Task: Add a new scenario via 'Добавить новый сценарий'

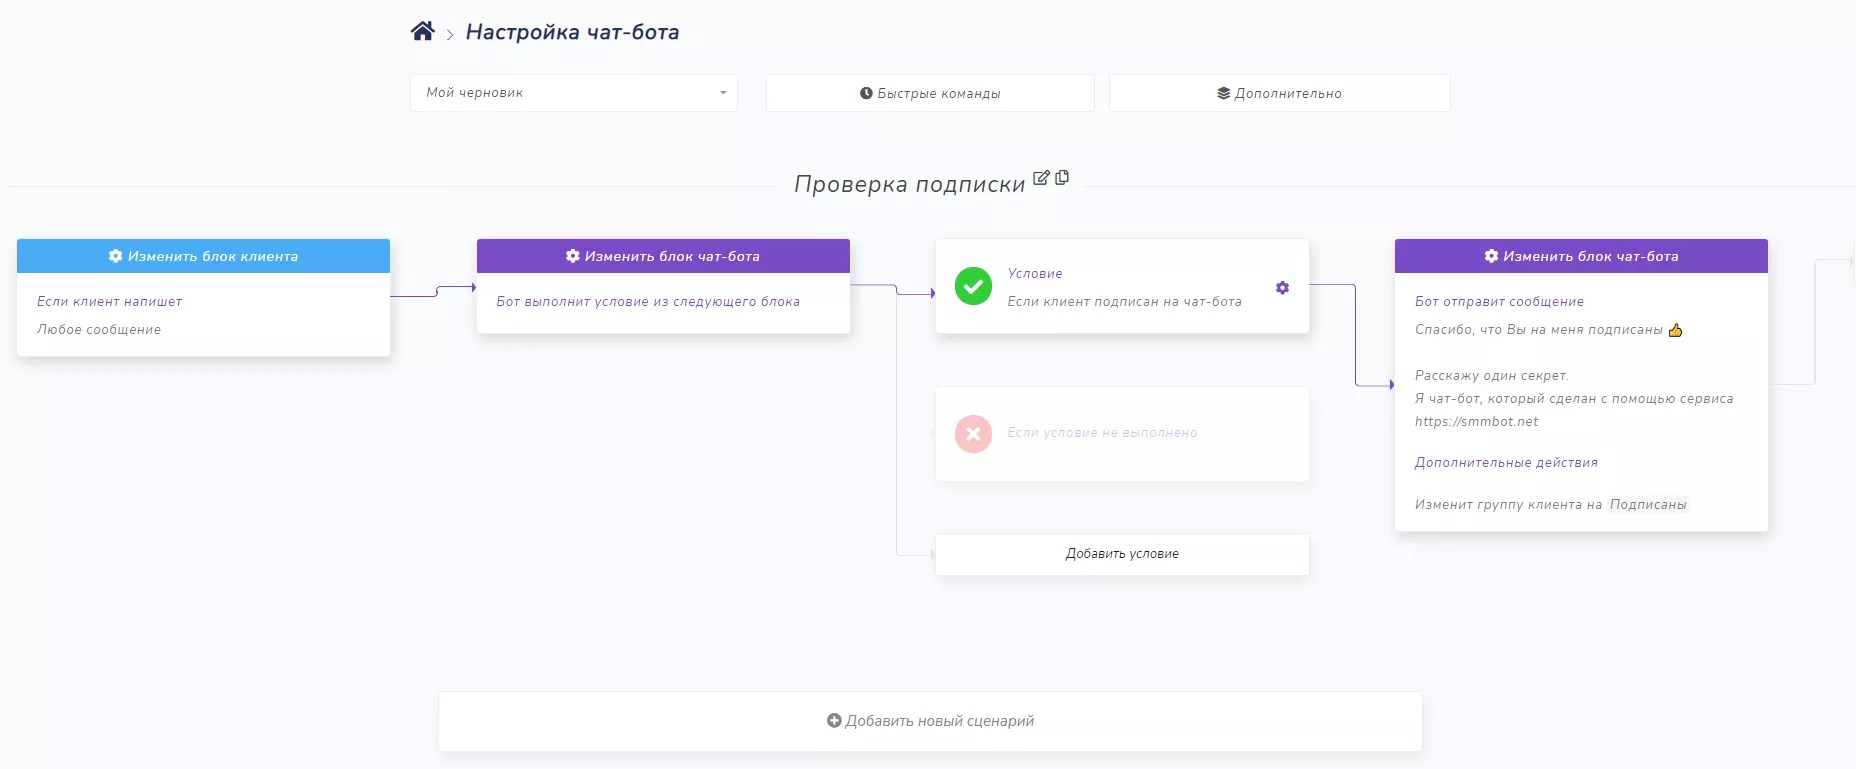Action: tap(930, 721)
